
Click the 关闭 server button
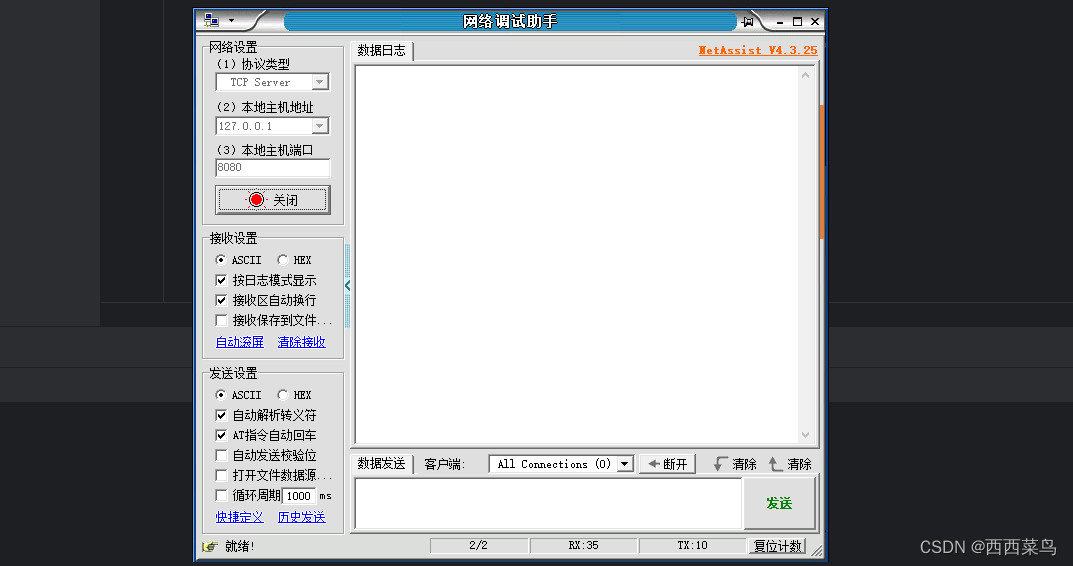(272, 200)
